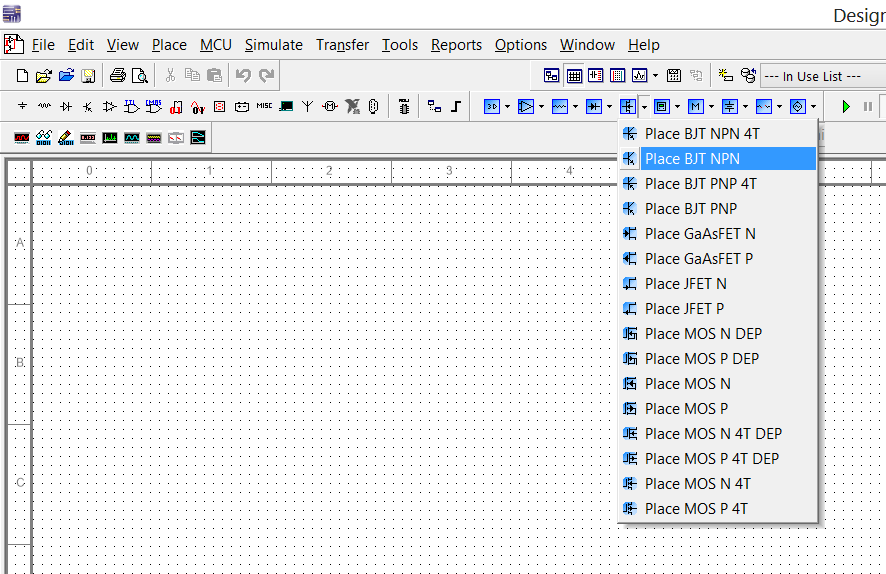886x574 pixels.
Task: Open a sample with the blue folder icon
Action: click(66, 75)
